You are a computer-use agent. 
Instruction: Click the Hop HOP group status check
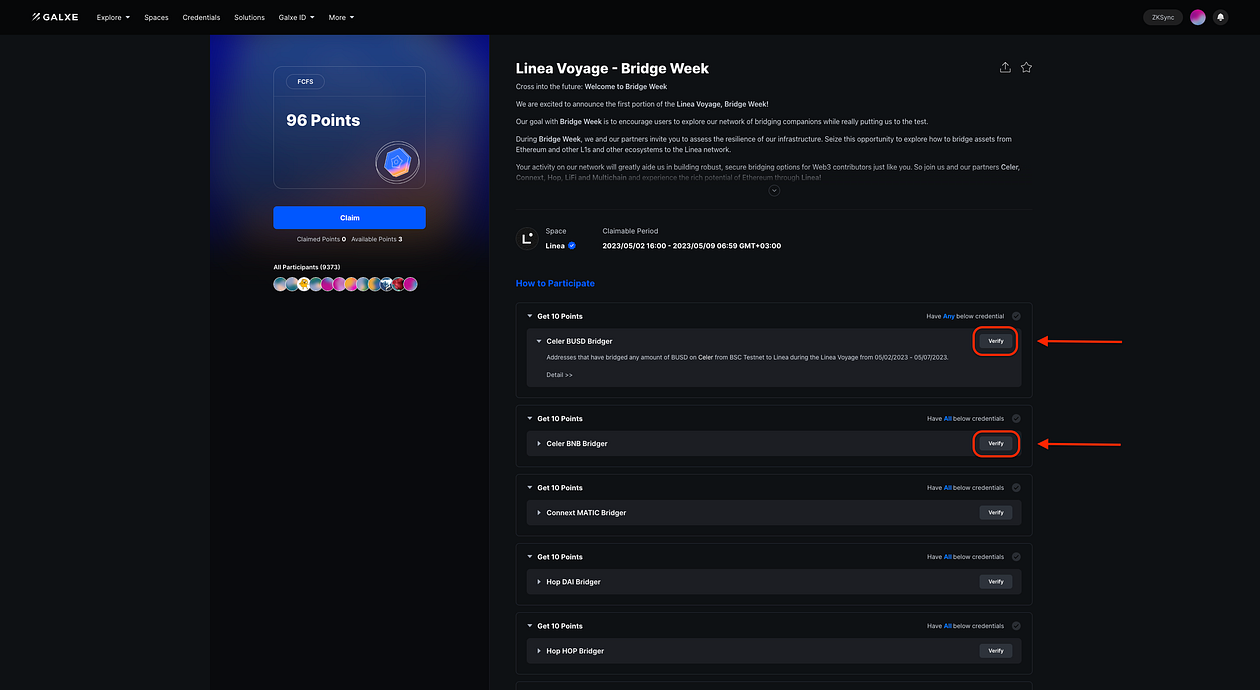(1016, 626)
